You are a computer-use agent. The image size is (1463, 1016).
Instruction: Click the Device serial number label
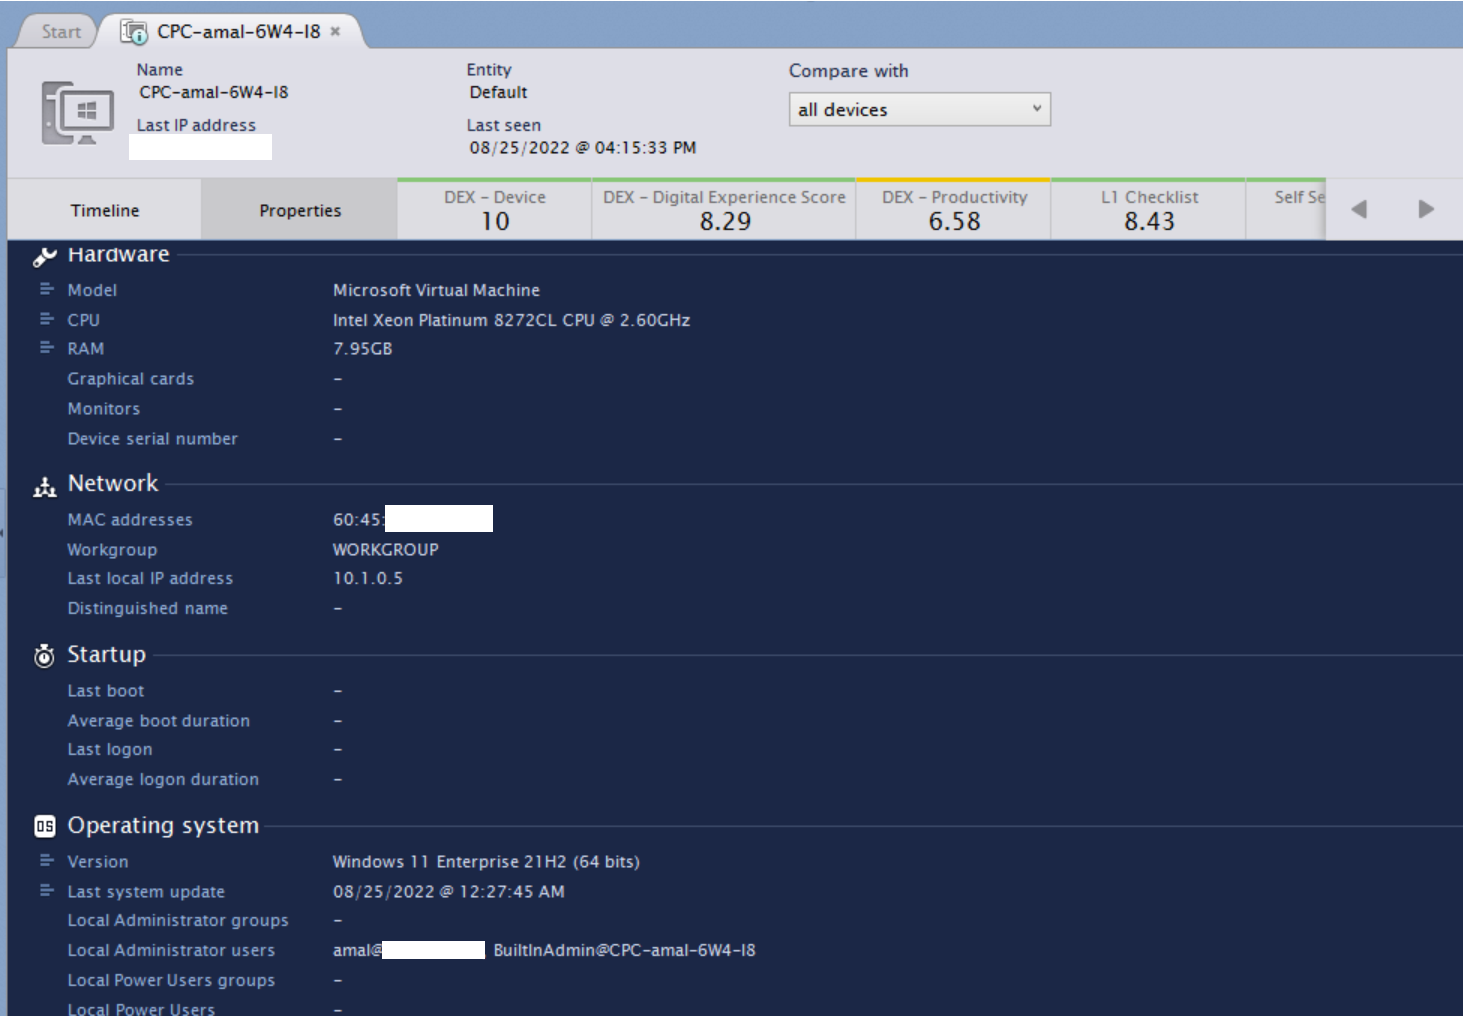click(153, 439)
